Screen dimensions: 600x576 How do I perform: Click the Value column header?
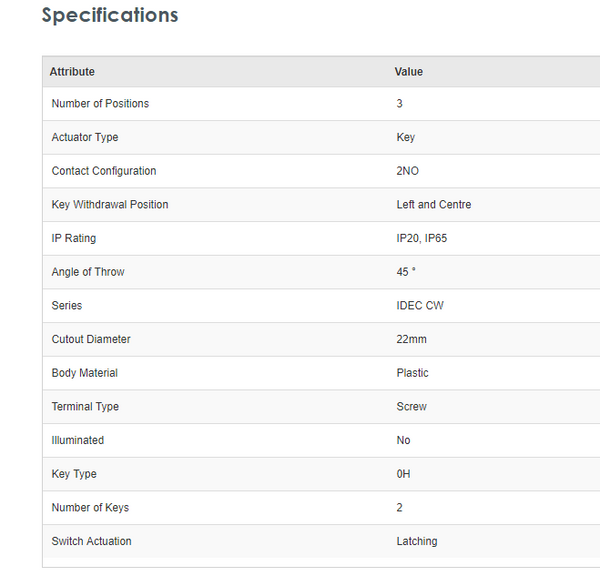(409, 72)
